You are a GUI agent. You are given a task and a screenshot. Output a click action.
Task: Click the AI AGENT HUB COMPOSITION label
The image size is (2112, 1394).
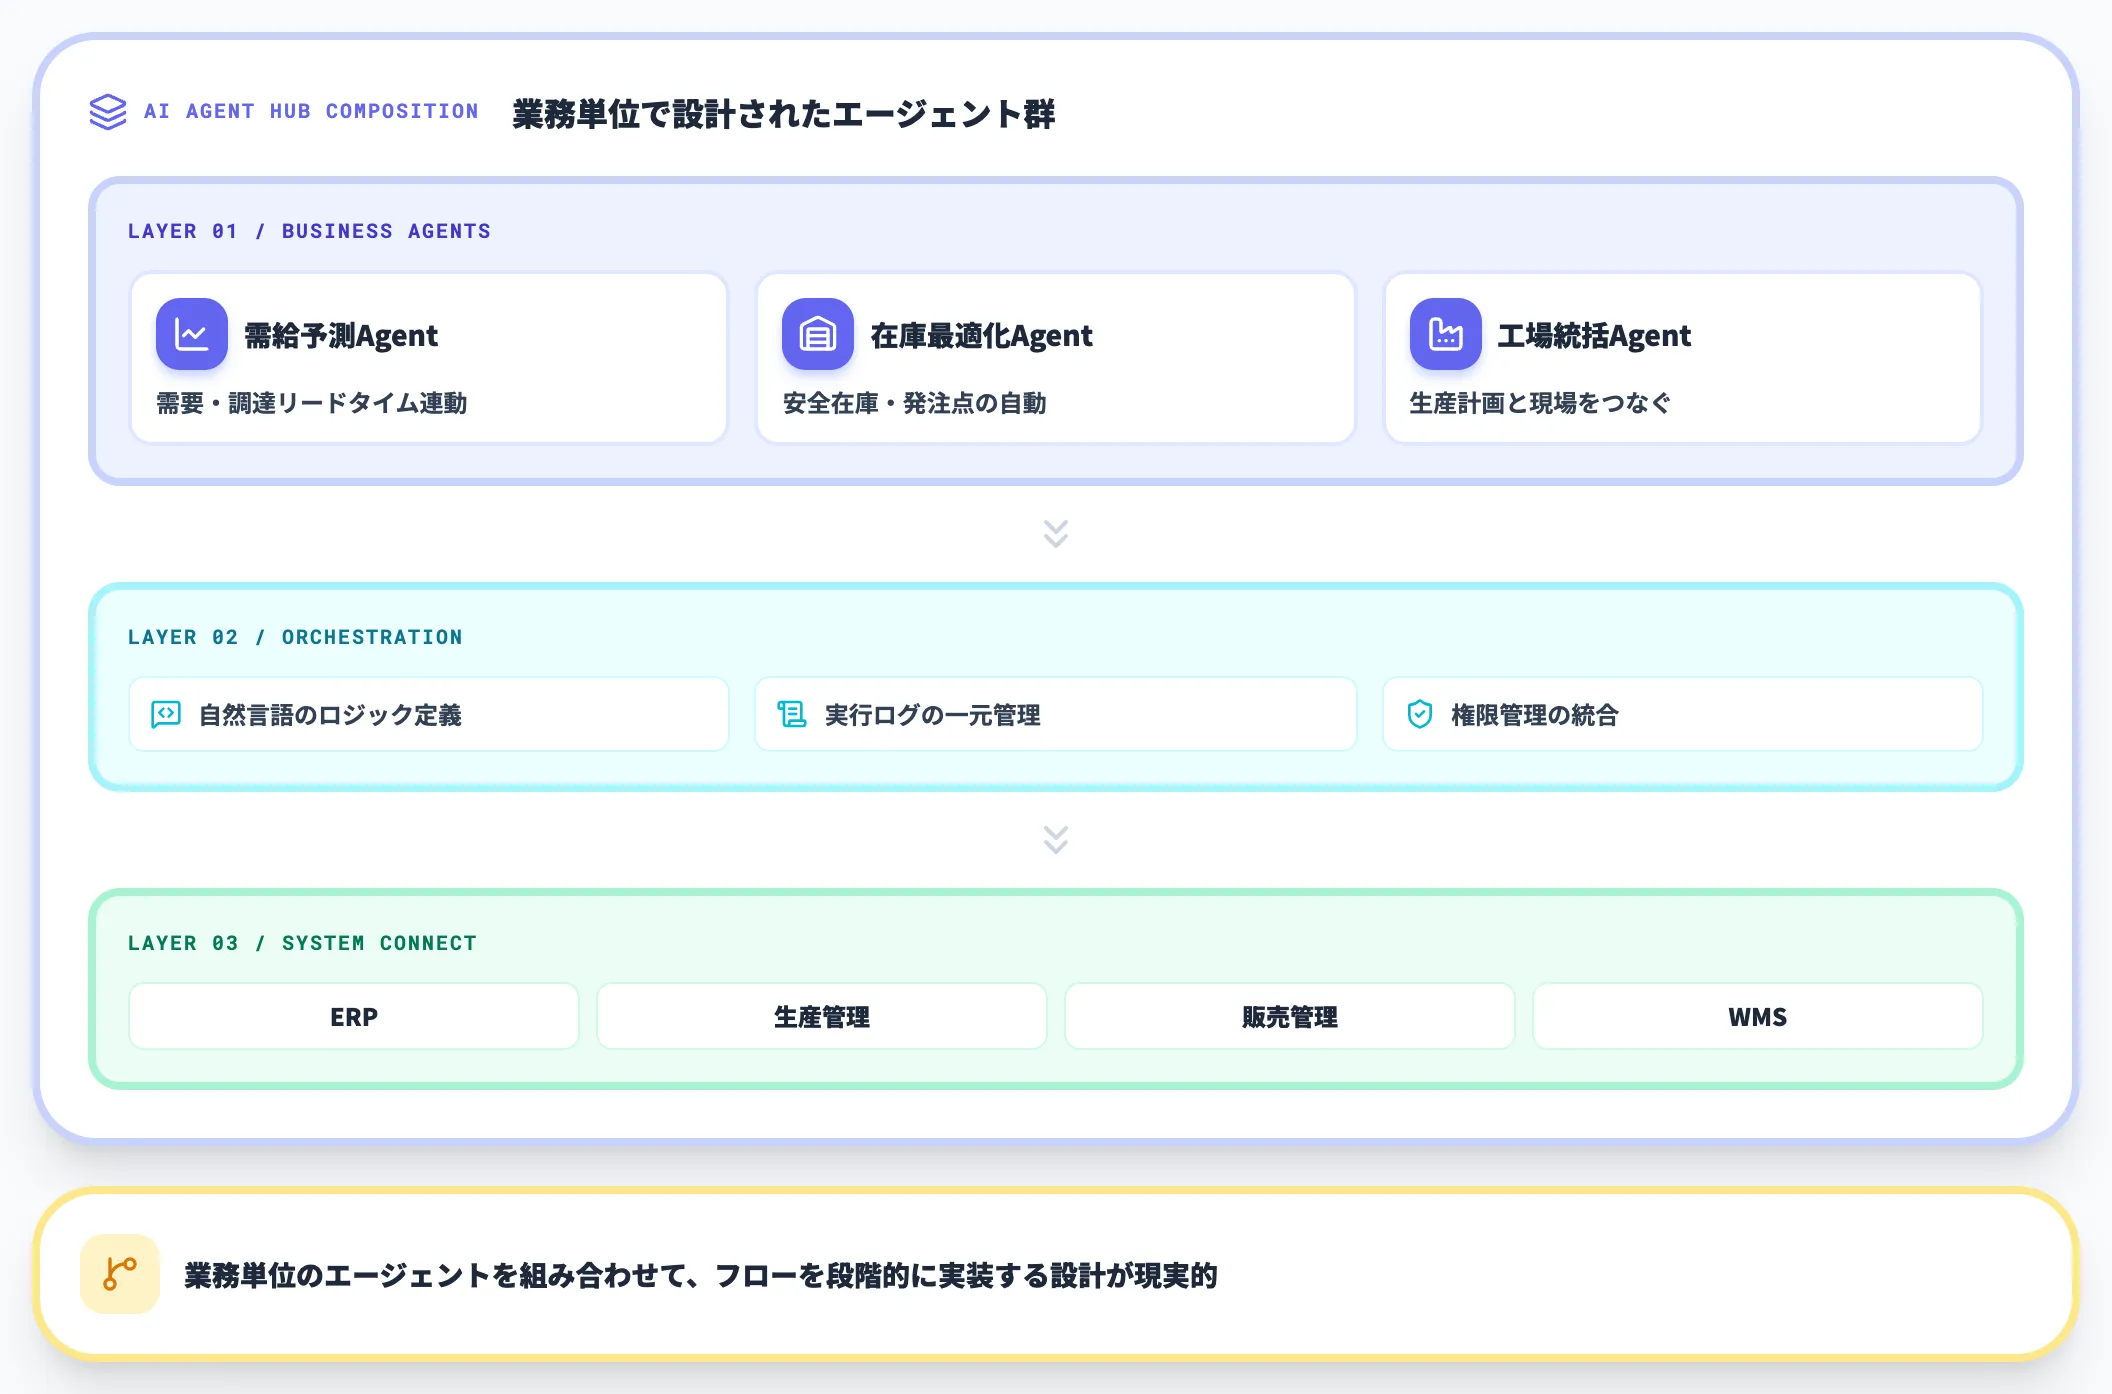pos(311,111)
